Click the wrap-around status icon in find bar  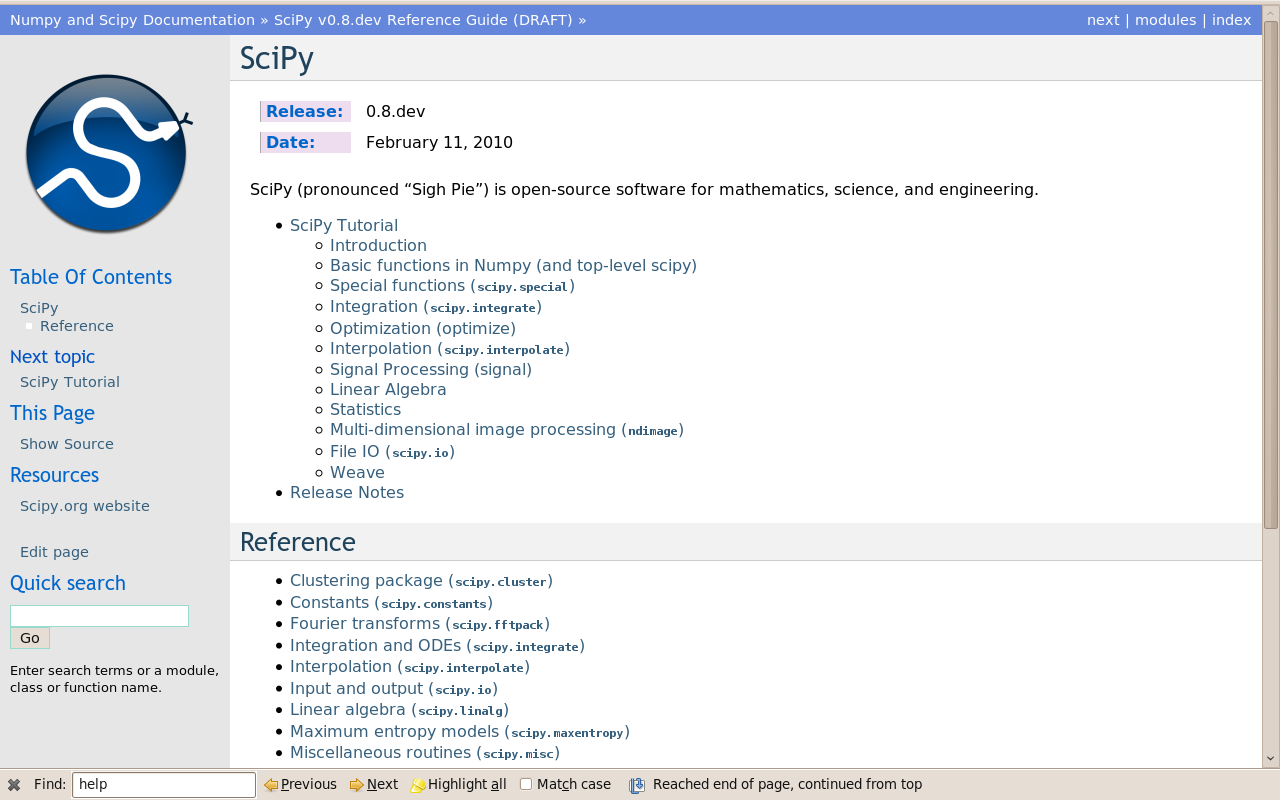tap(637, 785)
